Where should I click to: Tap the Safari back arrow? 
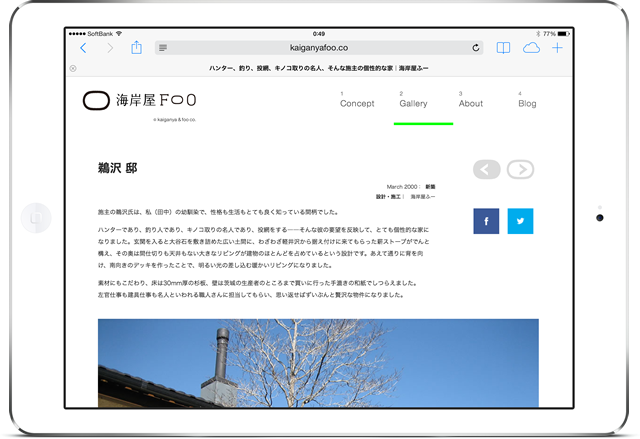coord(83,48)
